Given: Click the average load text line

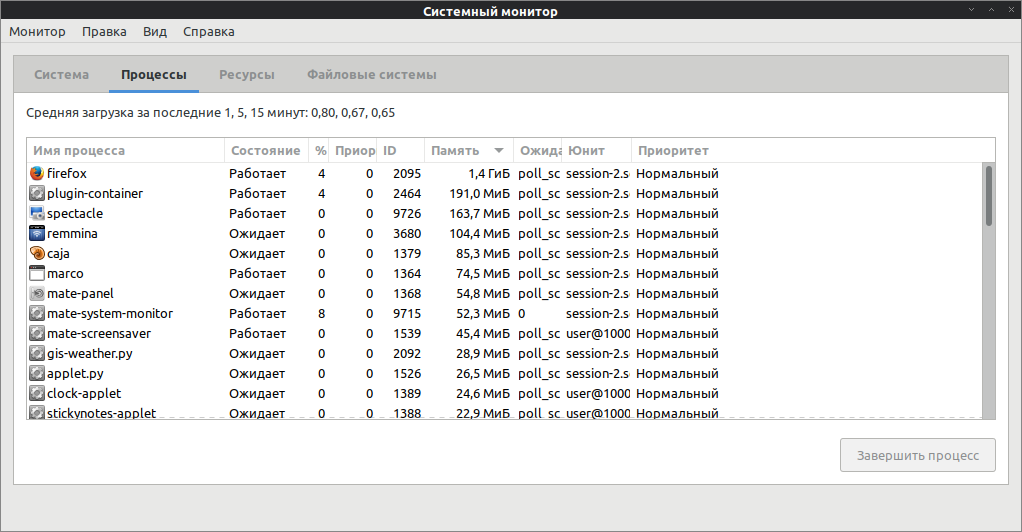Looking at the screenshot, I should [211, 113].
